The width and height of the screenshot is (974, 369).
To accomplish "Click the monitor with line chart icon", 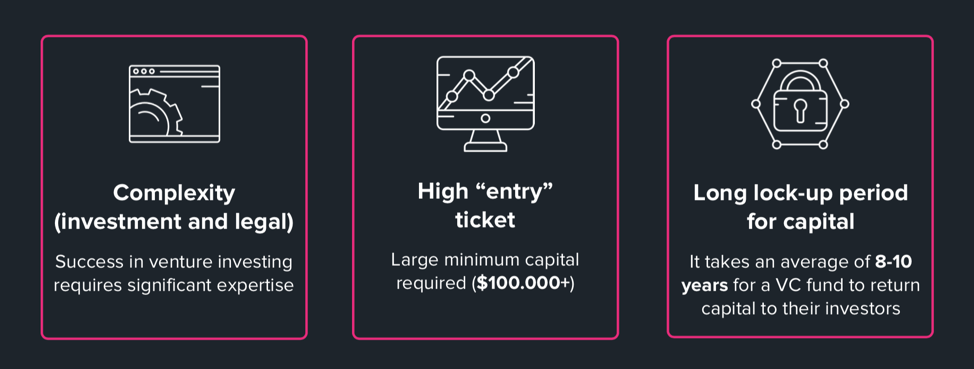I will (x=486, y=104).
